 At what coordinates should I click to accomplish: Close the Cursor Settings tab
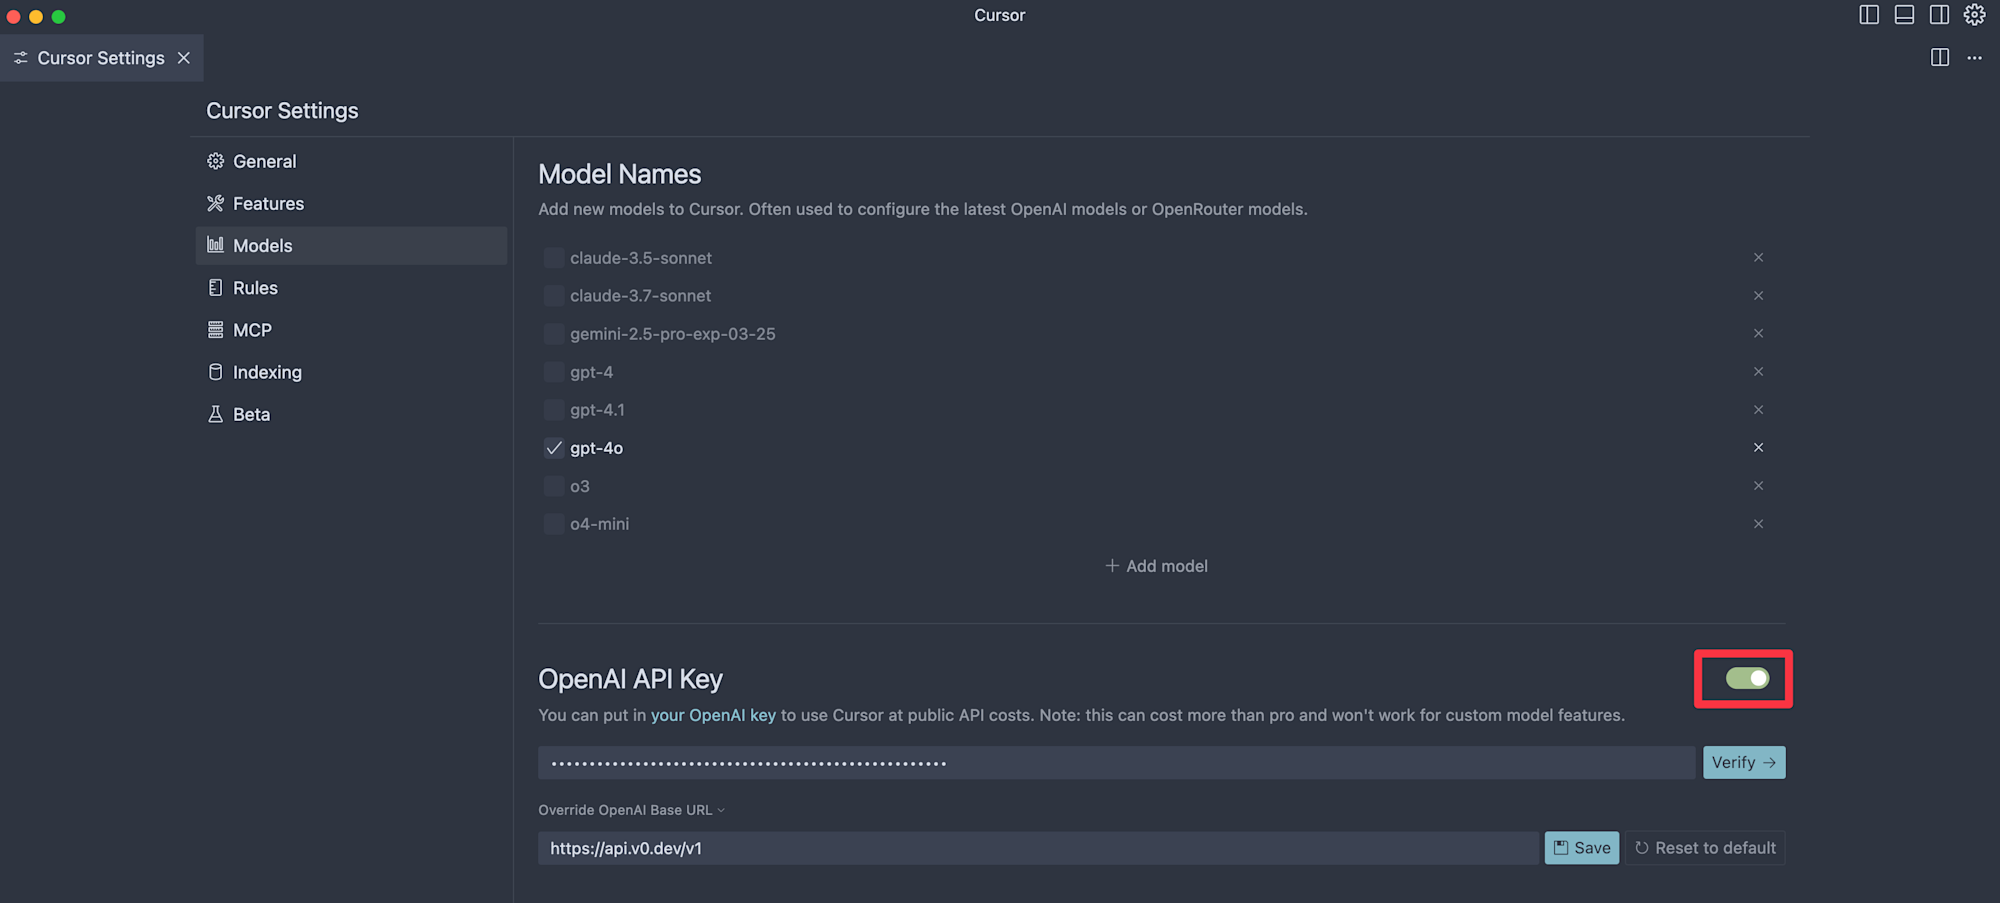pyautogui.click(x=184, y=58)
